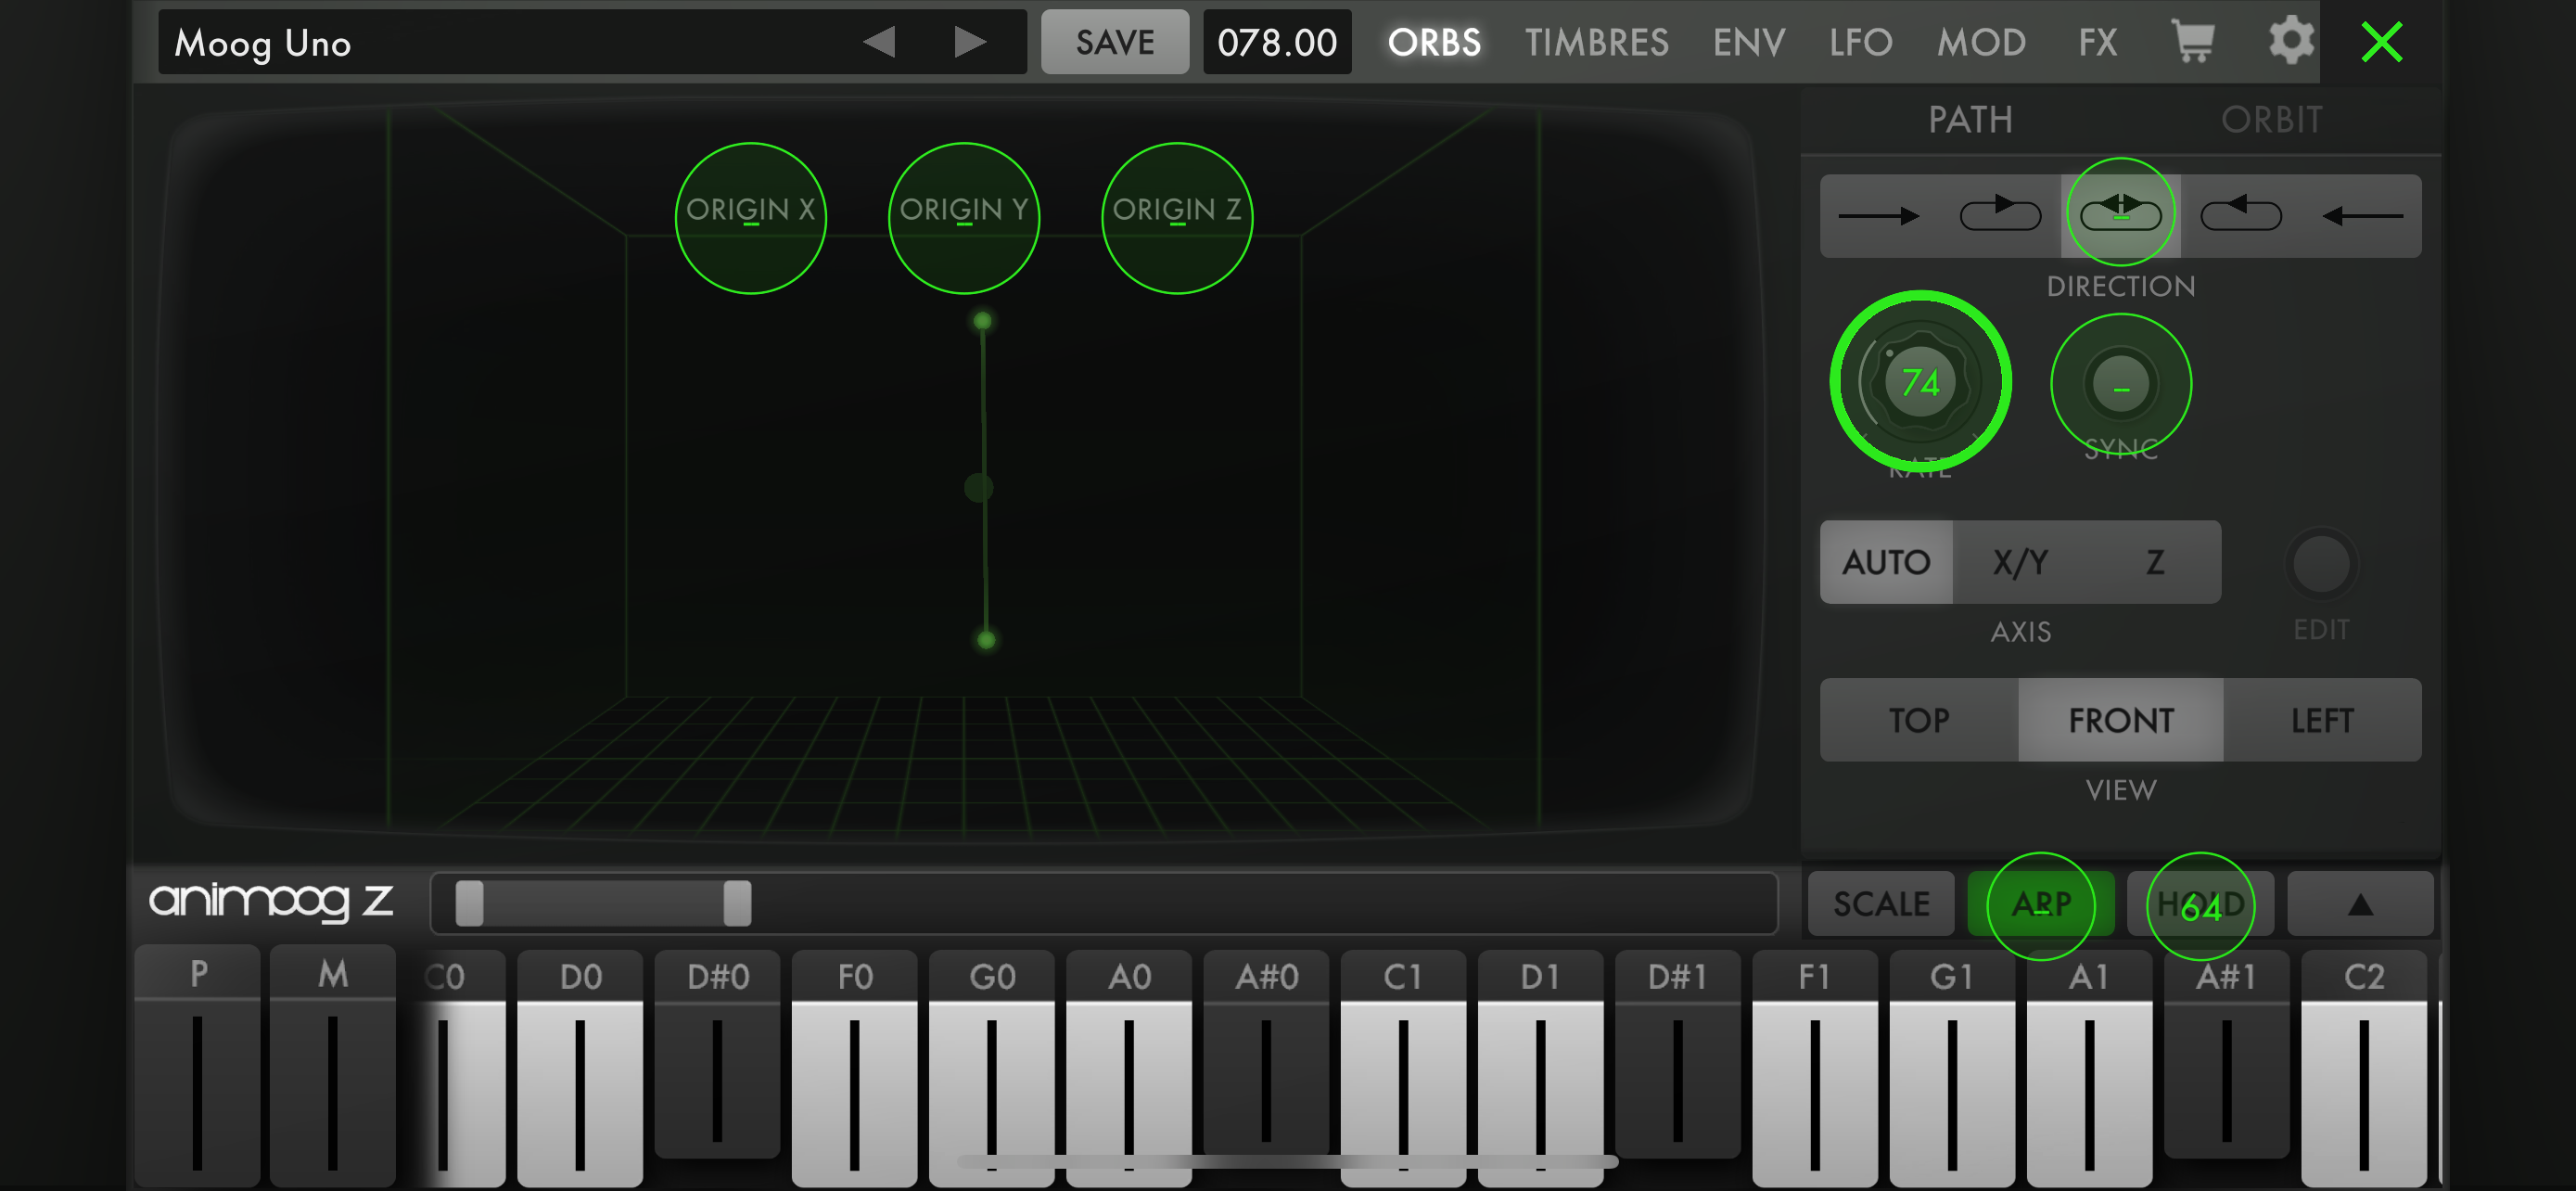Click the SYNC knob
The height and width of the screenshot is (1191, 2576).
click(2121, 384)
